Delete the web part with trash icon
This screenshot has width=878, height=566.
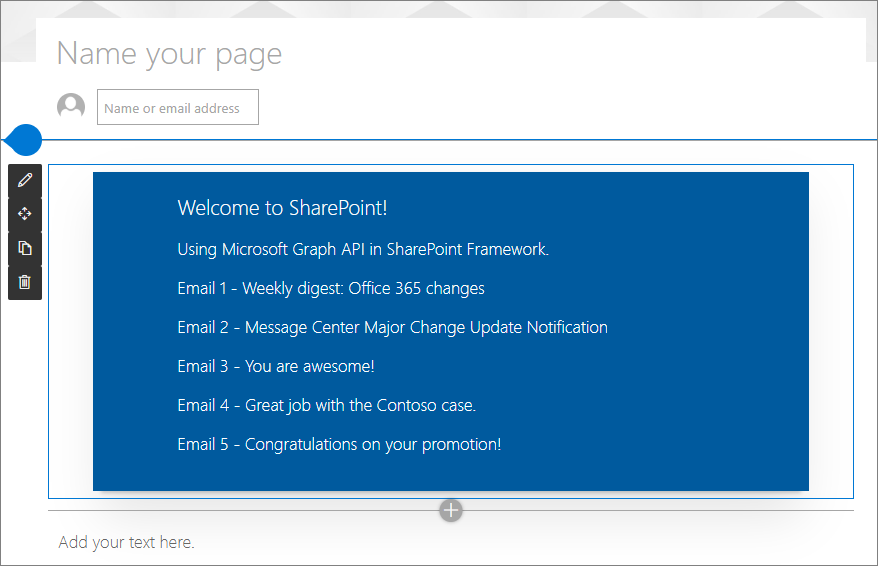click(x=25, y=282)
